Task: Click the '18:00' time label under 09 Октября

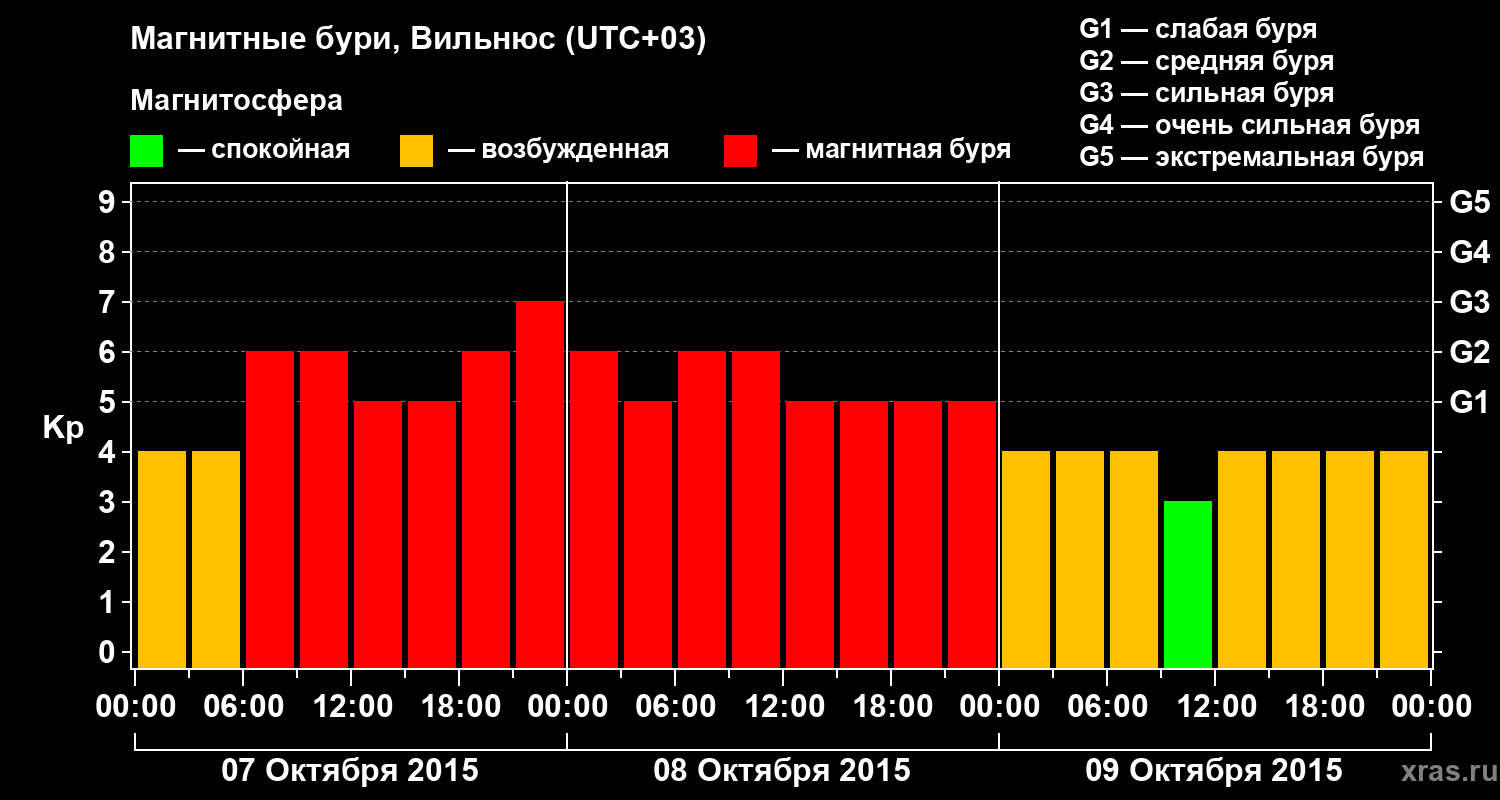Action: click(1323, 706)
